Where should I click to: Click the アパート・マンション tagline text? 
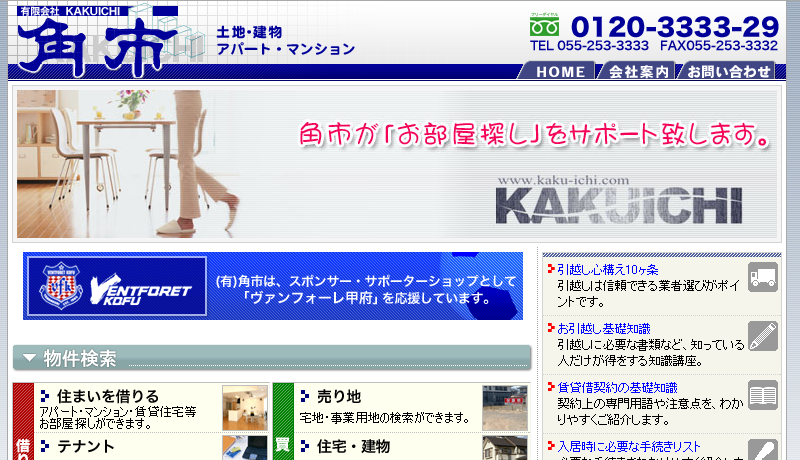coord(286,49)
